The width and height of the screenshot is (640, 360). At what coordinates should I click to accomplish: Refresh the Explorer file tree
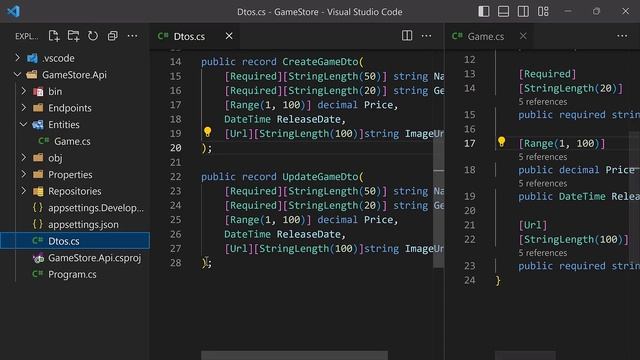tap(93, 36)
